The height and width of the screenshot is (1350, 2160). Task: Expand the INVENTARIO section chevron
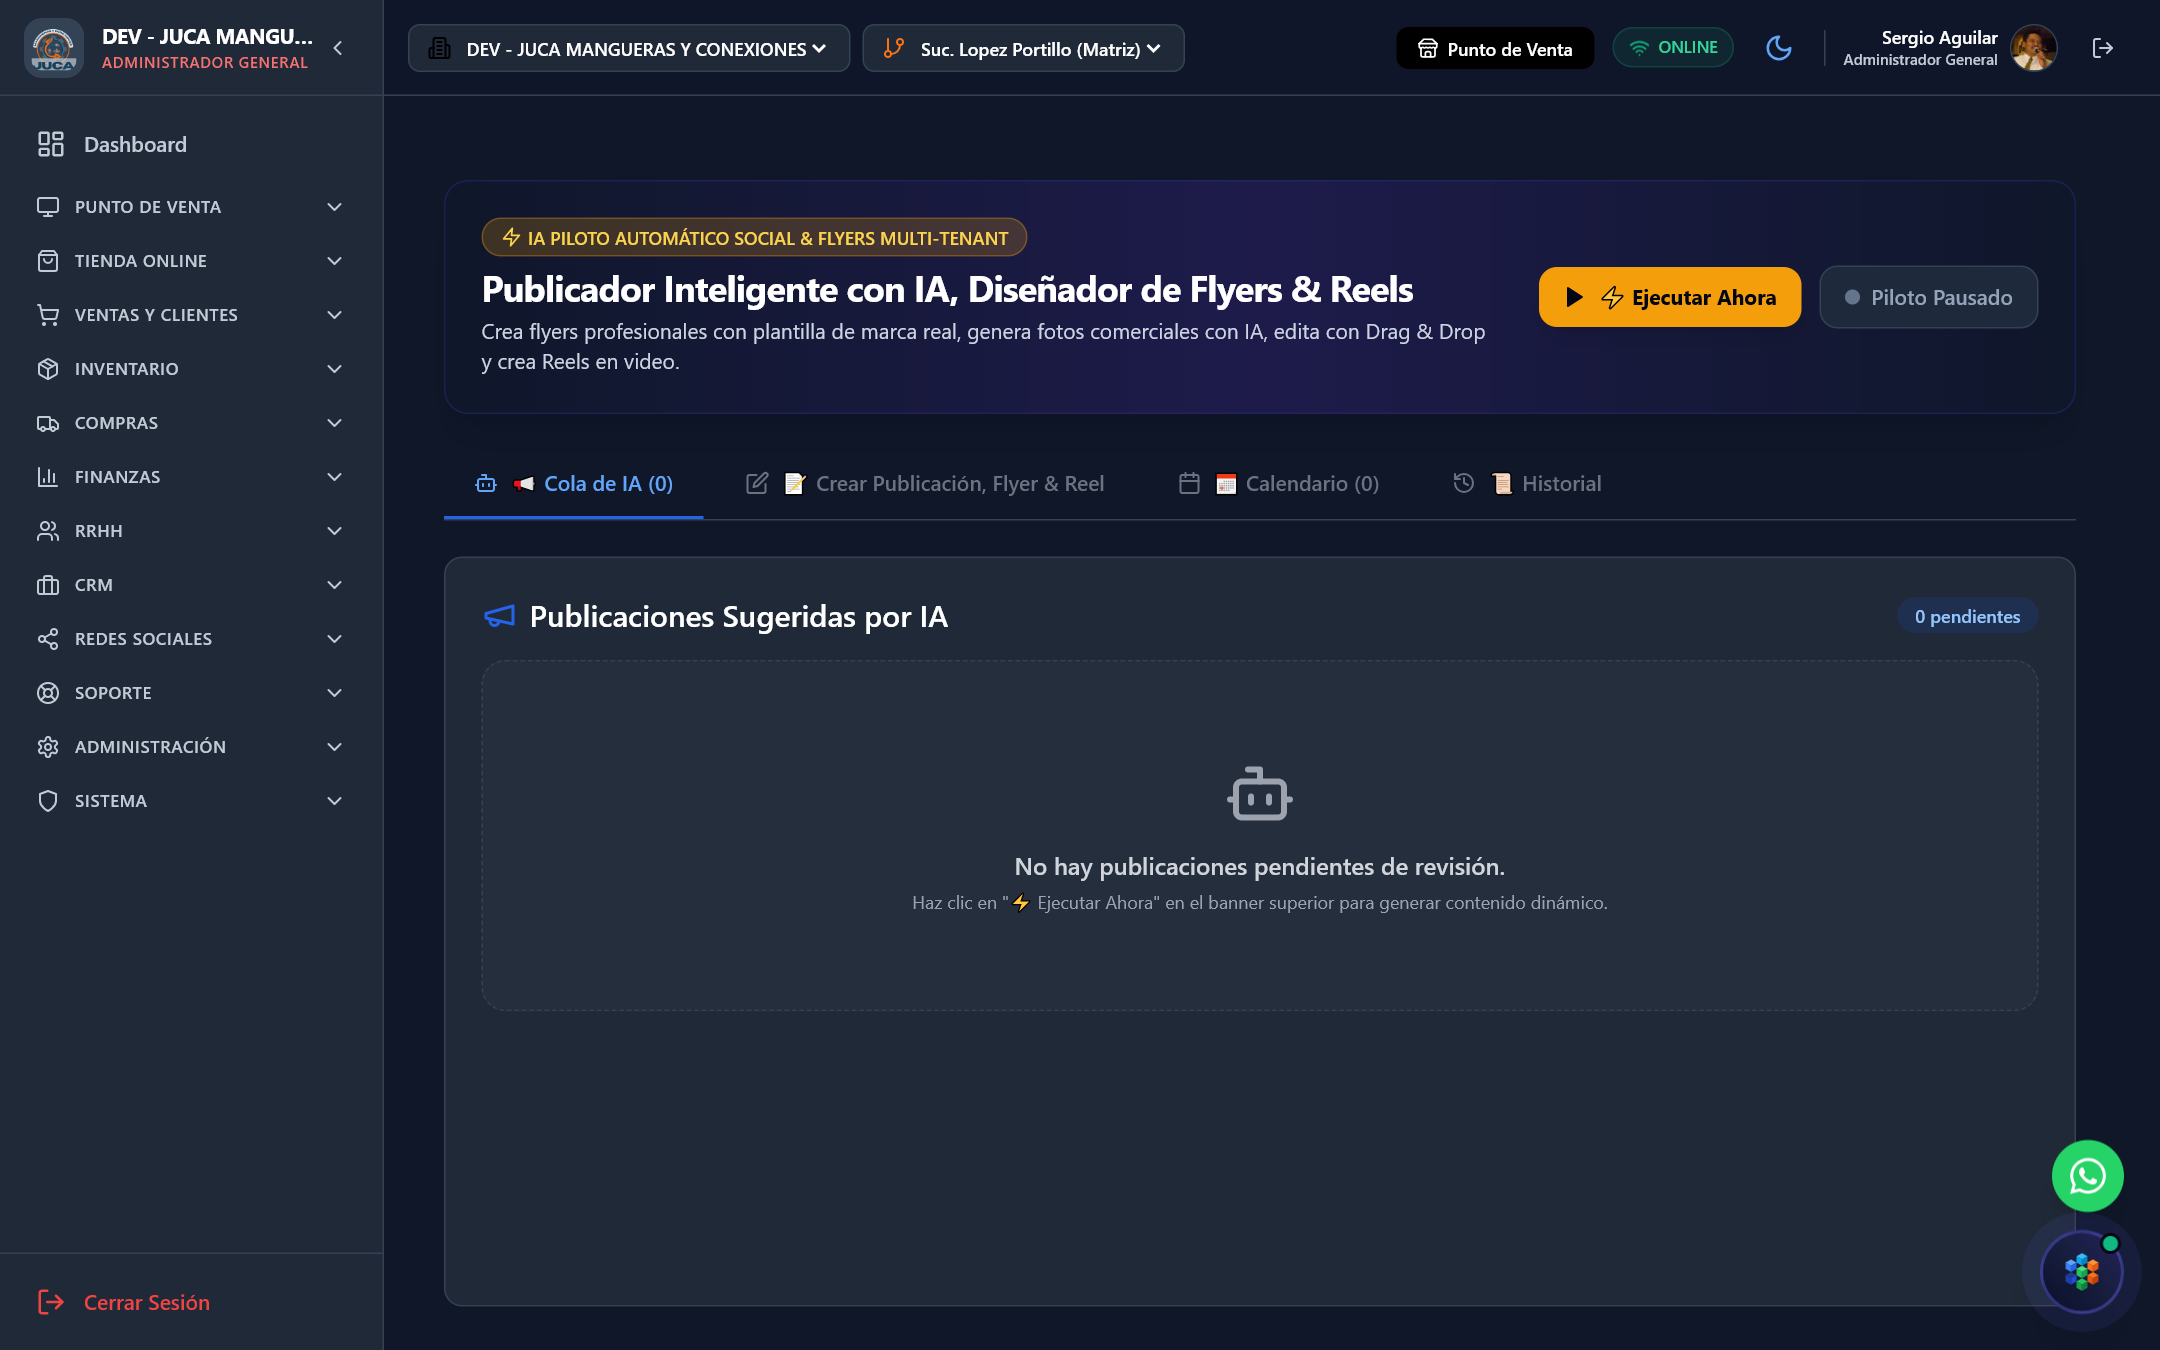coord(335,369)
